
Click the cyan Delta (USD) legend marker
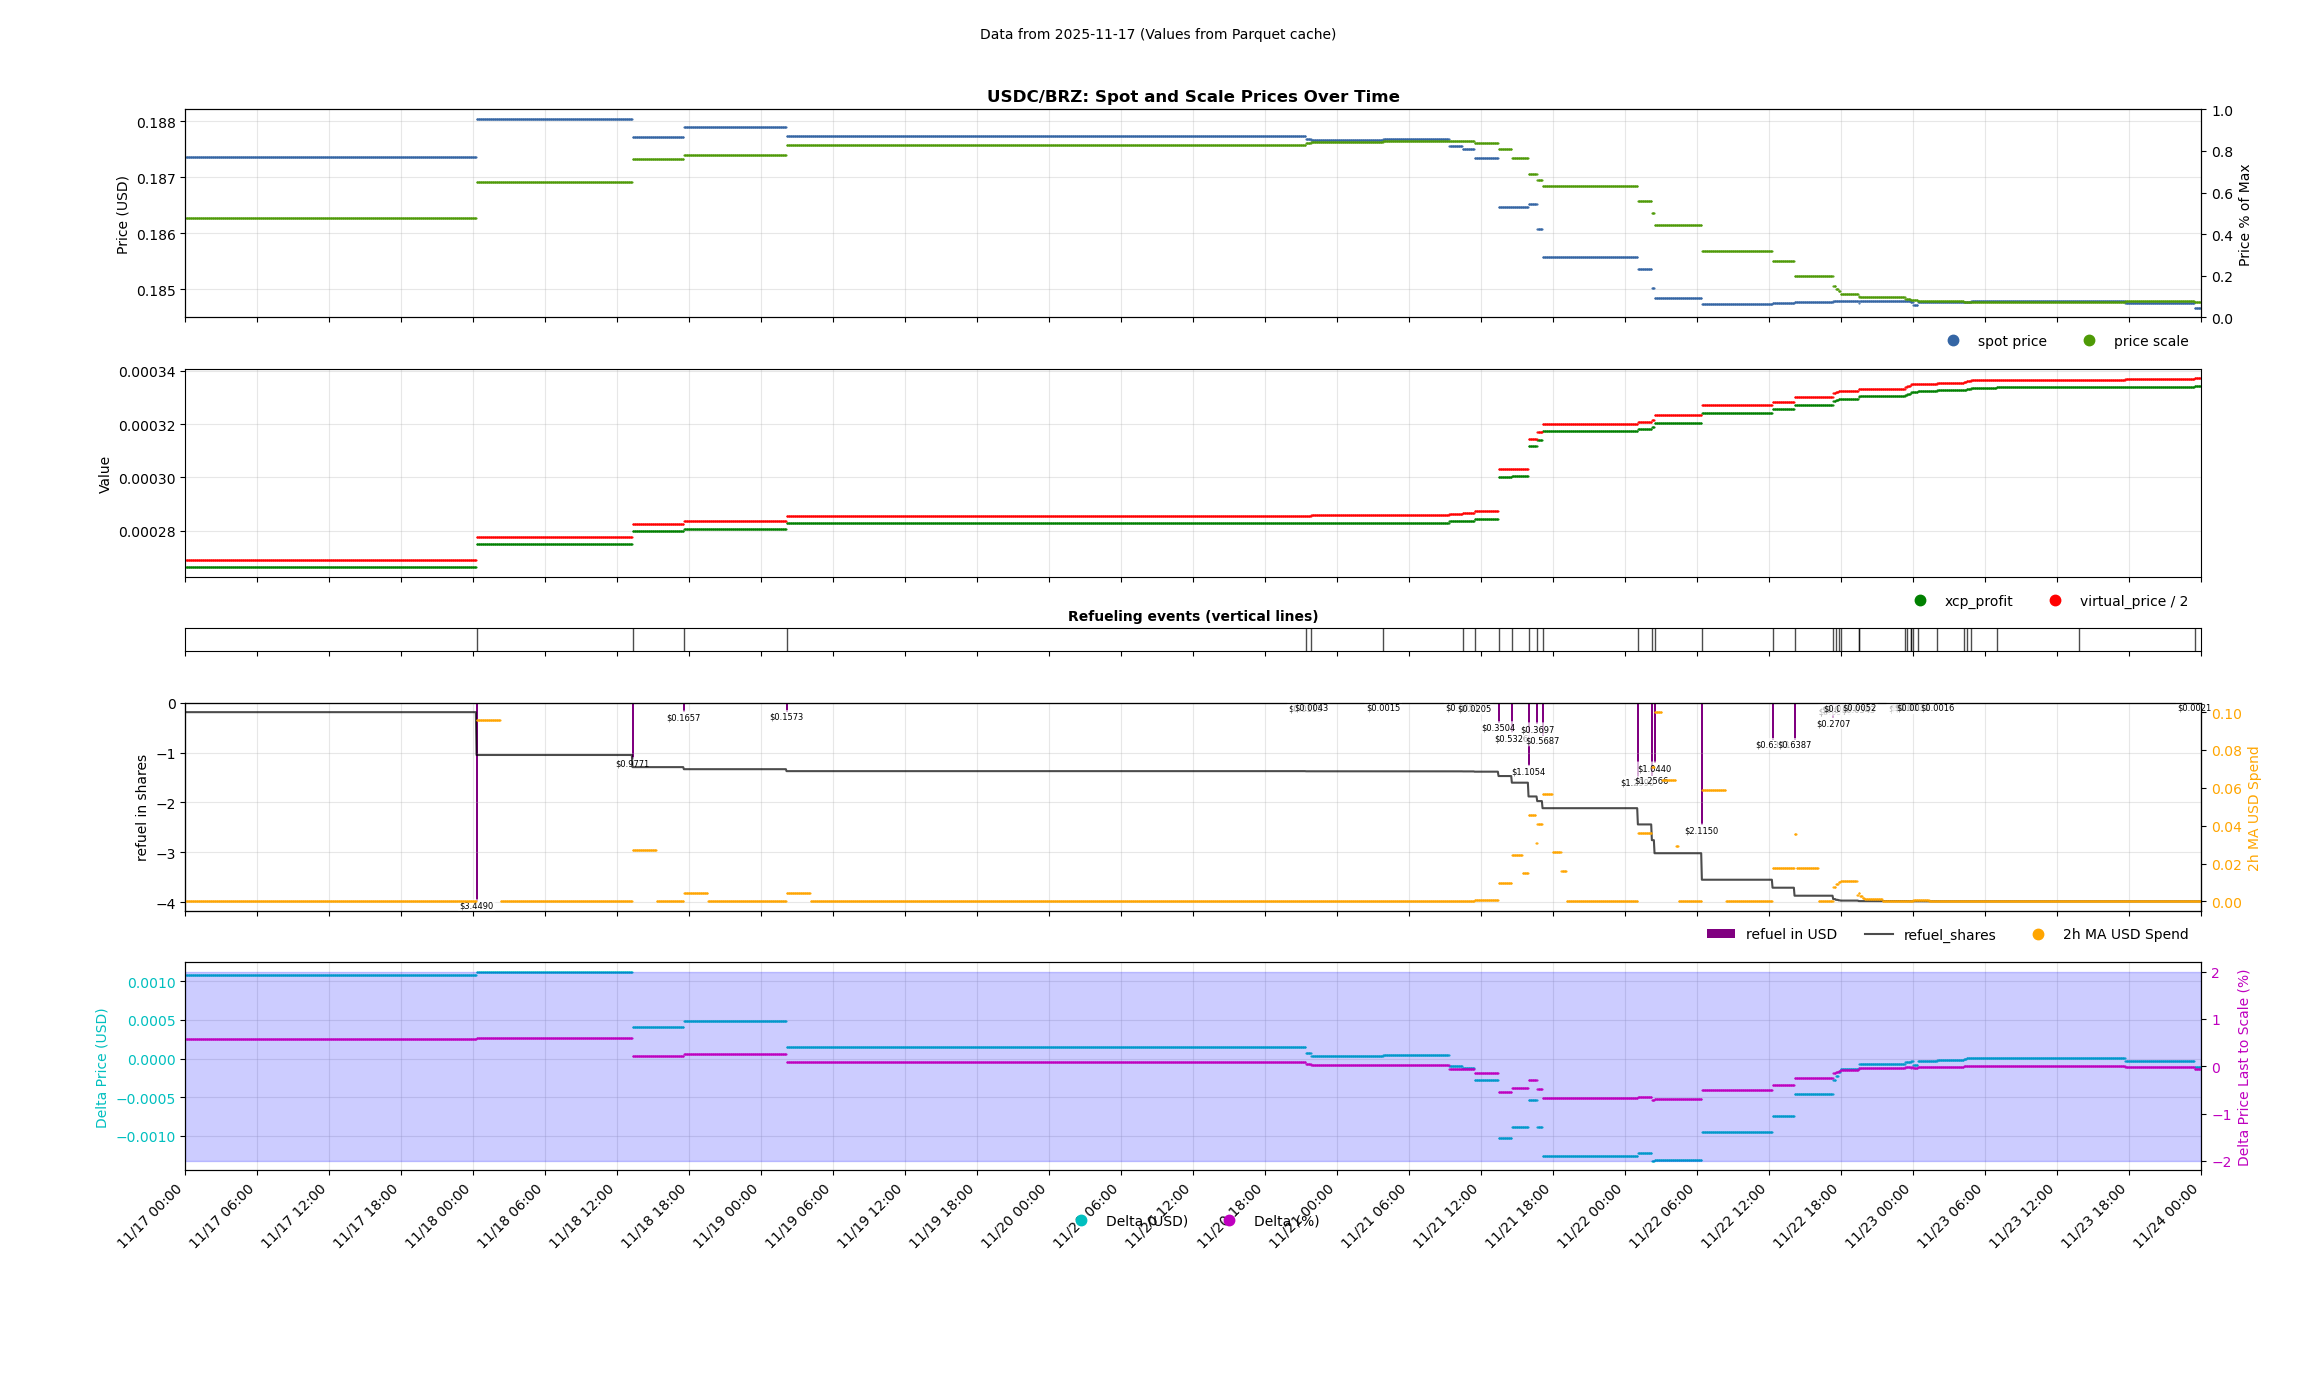pos(1081,1221)
